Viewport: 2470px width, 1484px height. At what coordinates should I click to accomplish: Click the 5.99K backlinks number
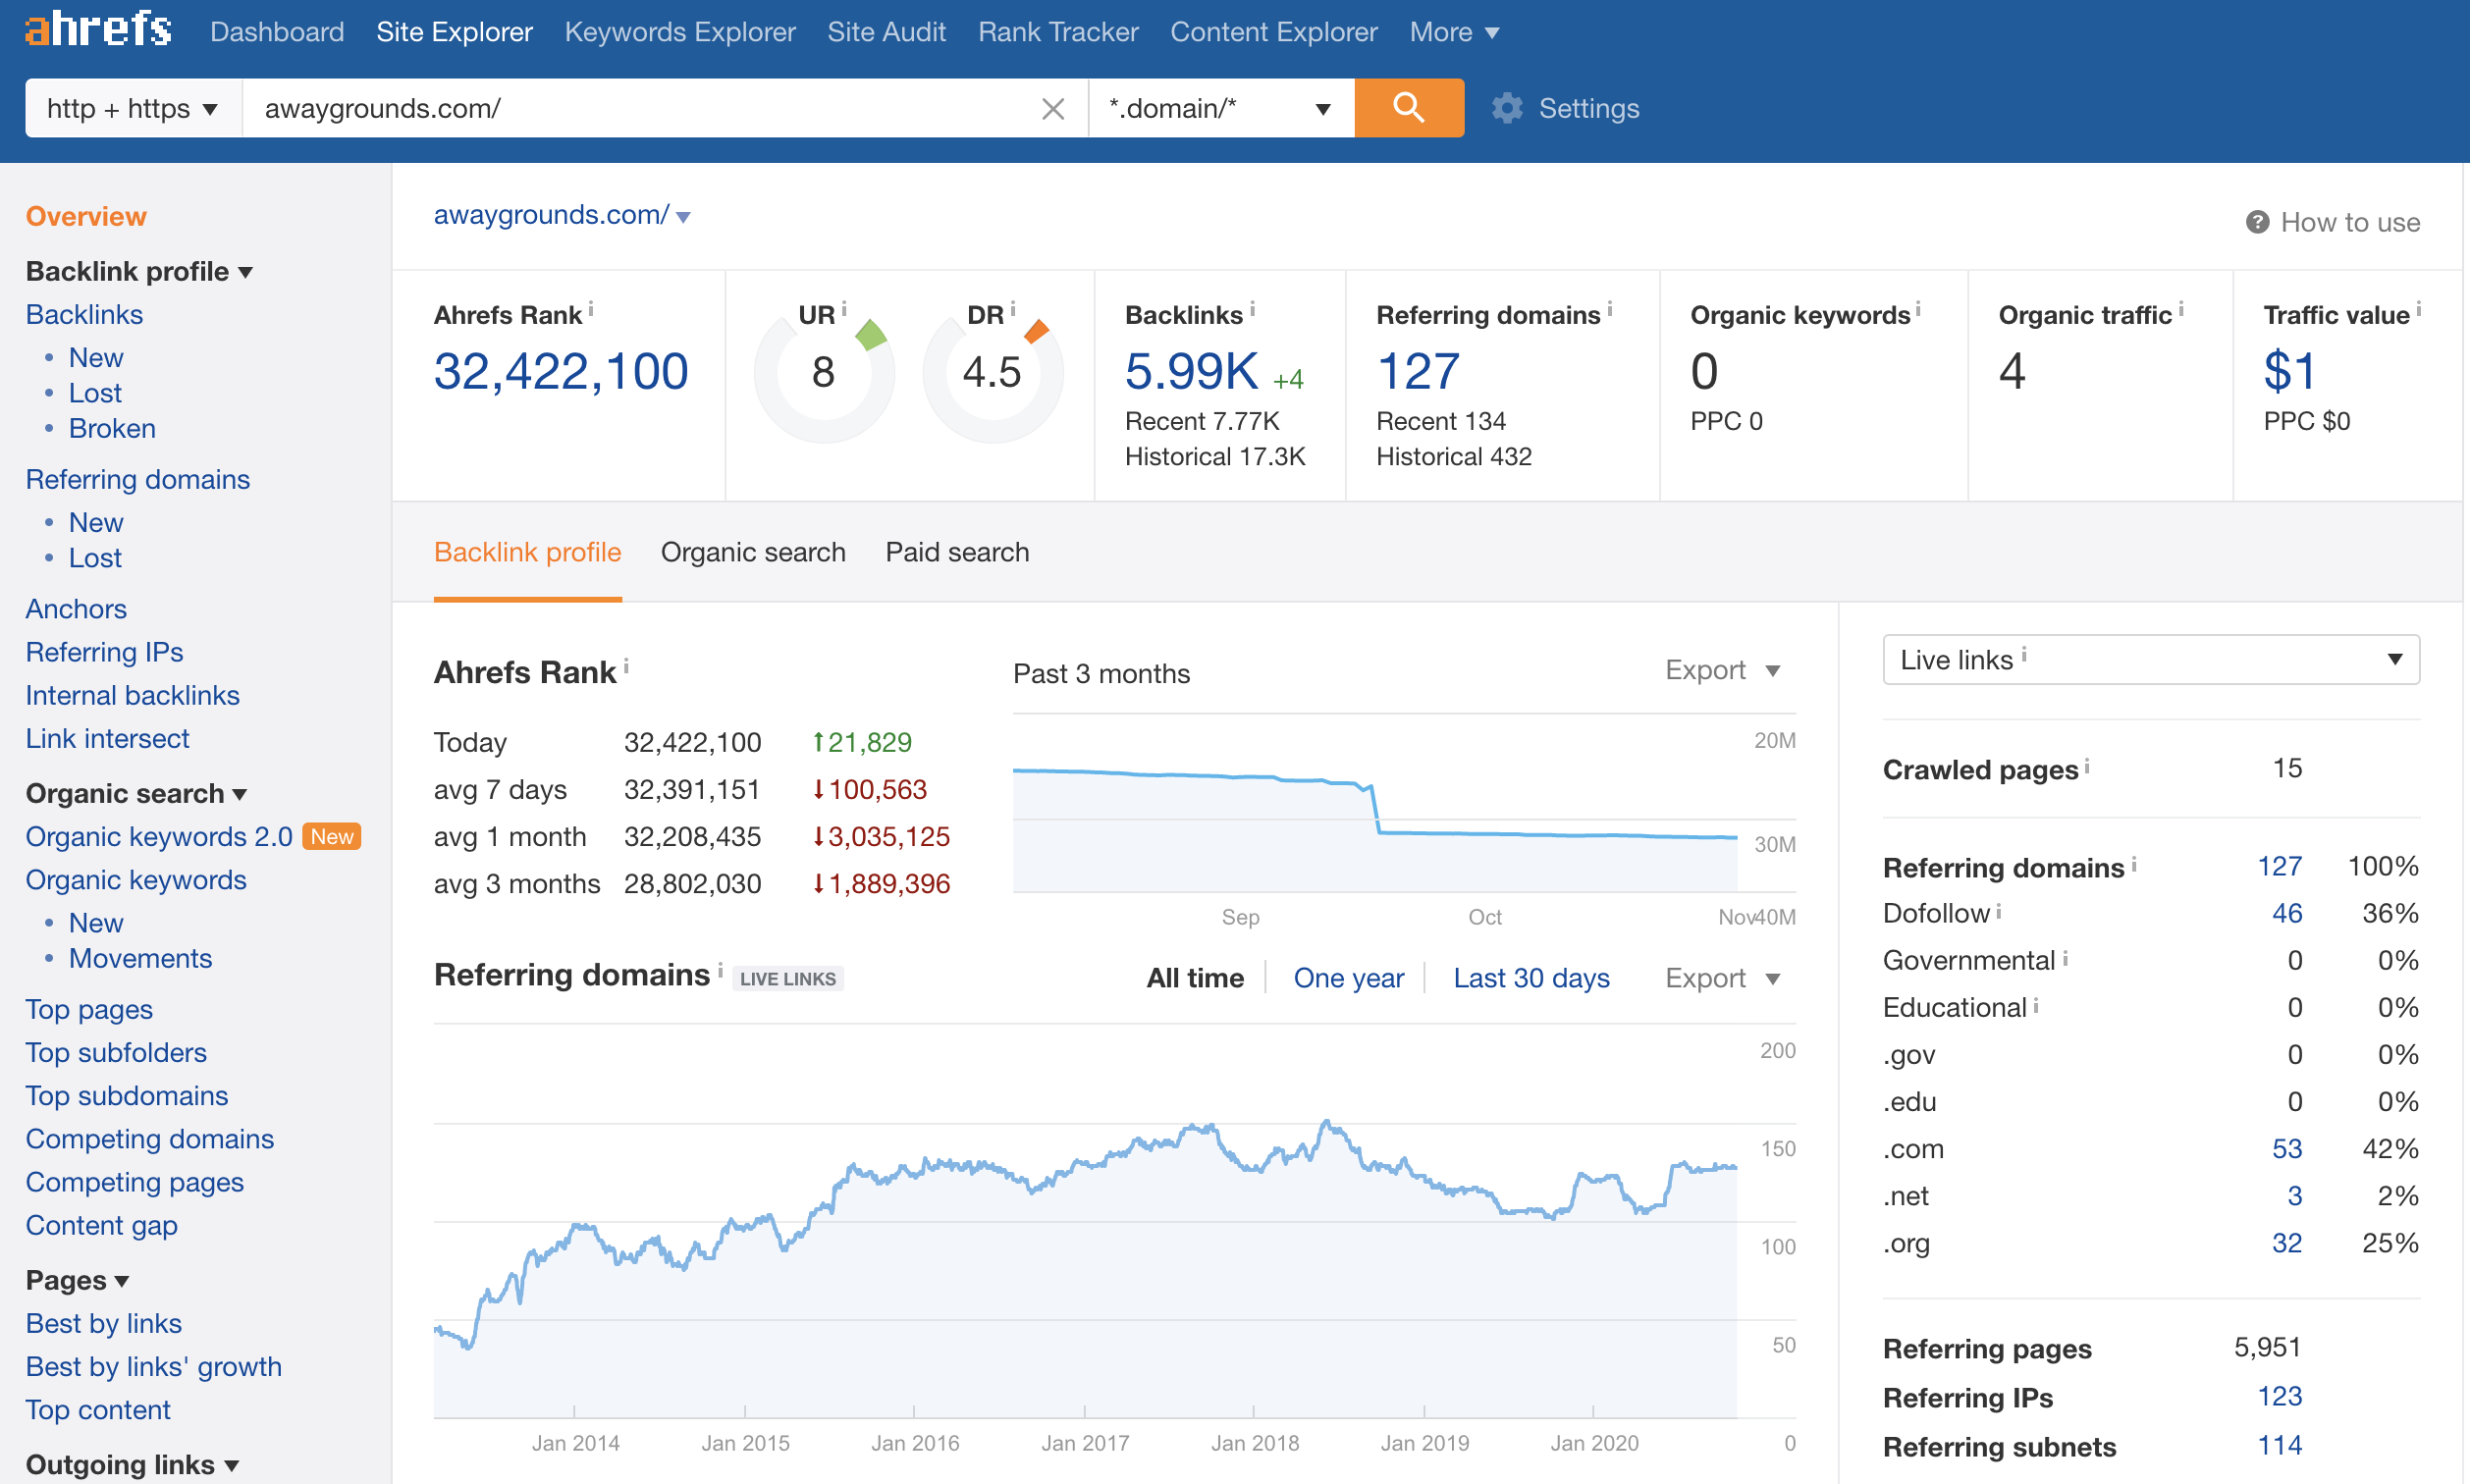tap(1191, 371)
